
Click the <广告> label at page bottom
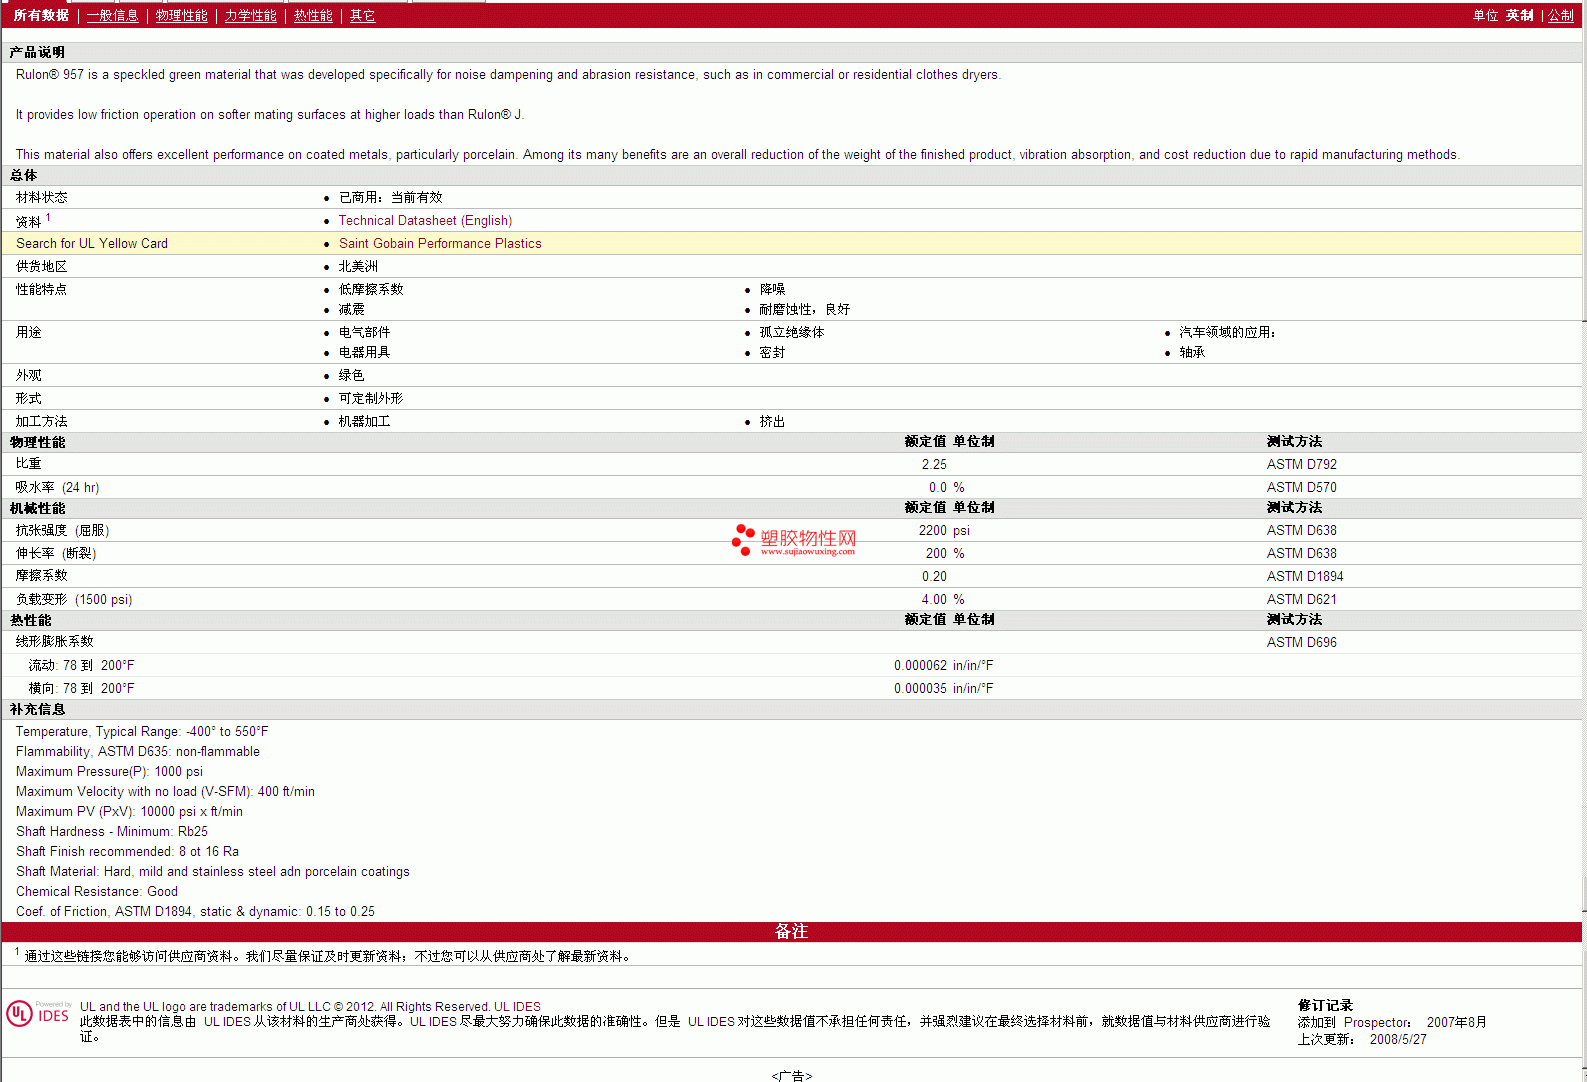792,1075
